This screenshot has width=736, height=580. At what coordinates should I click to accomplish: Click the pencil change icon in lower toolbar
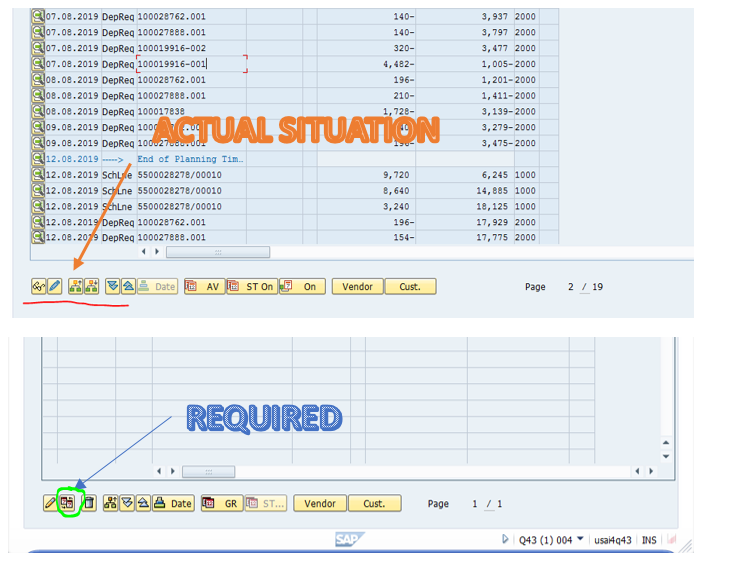50,504
